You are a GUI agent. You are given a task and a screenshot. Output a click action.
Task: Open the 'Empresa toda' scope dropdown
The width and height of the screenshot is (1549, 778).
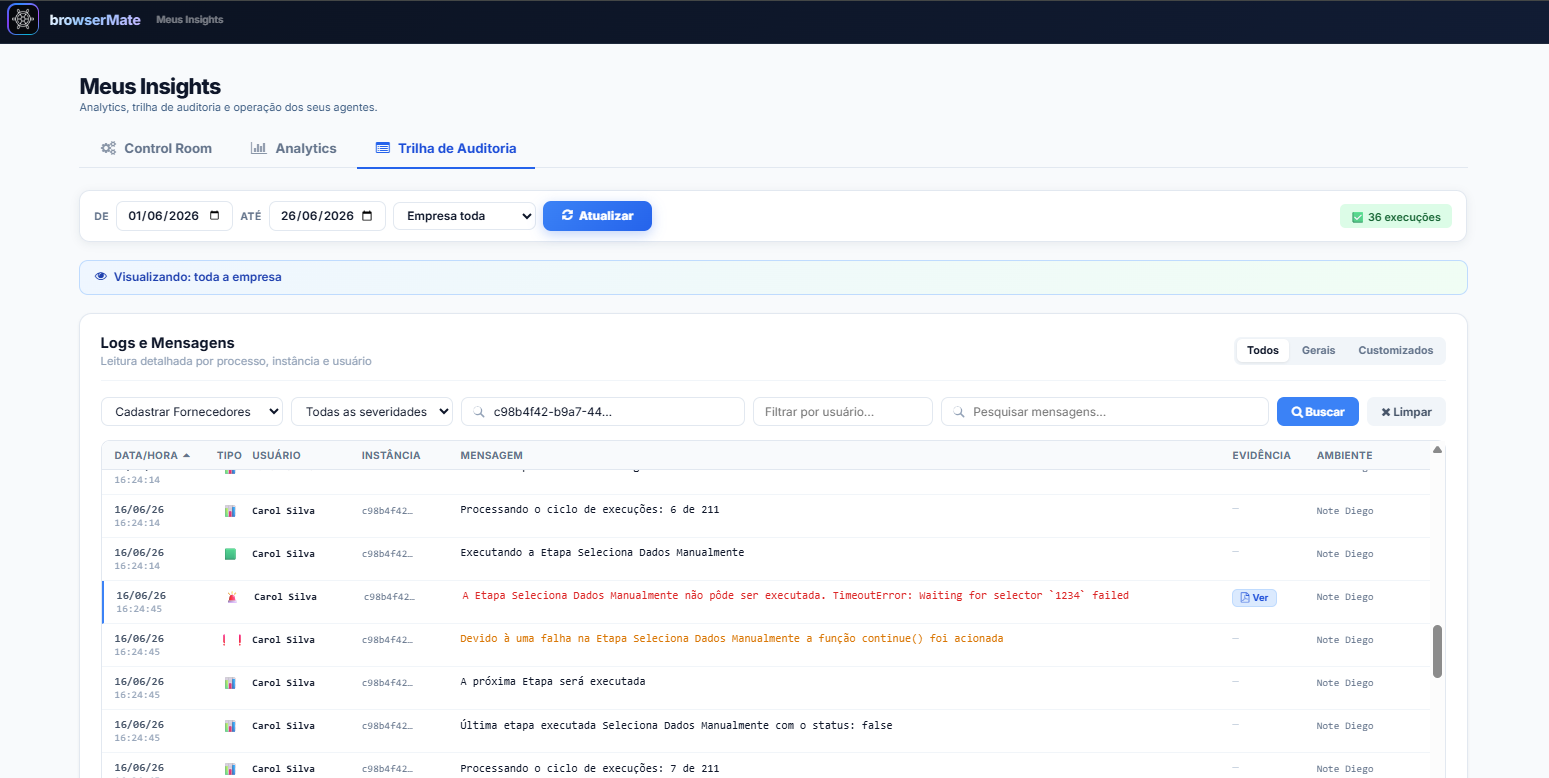[464, 216]
